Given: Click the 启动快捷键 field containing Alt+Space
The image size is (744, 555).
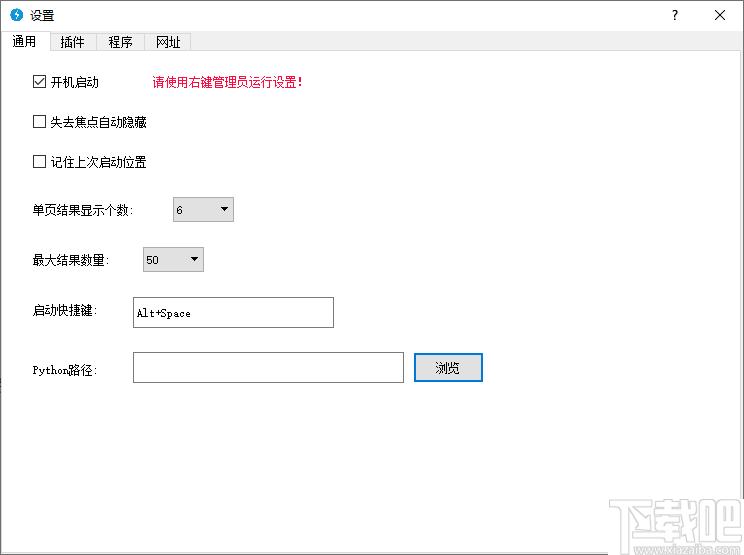Looking at the screenshot, I should pyautogui.click(x=233, y=313).
